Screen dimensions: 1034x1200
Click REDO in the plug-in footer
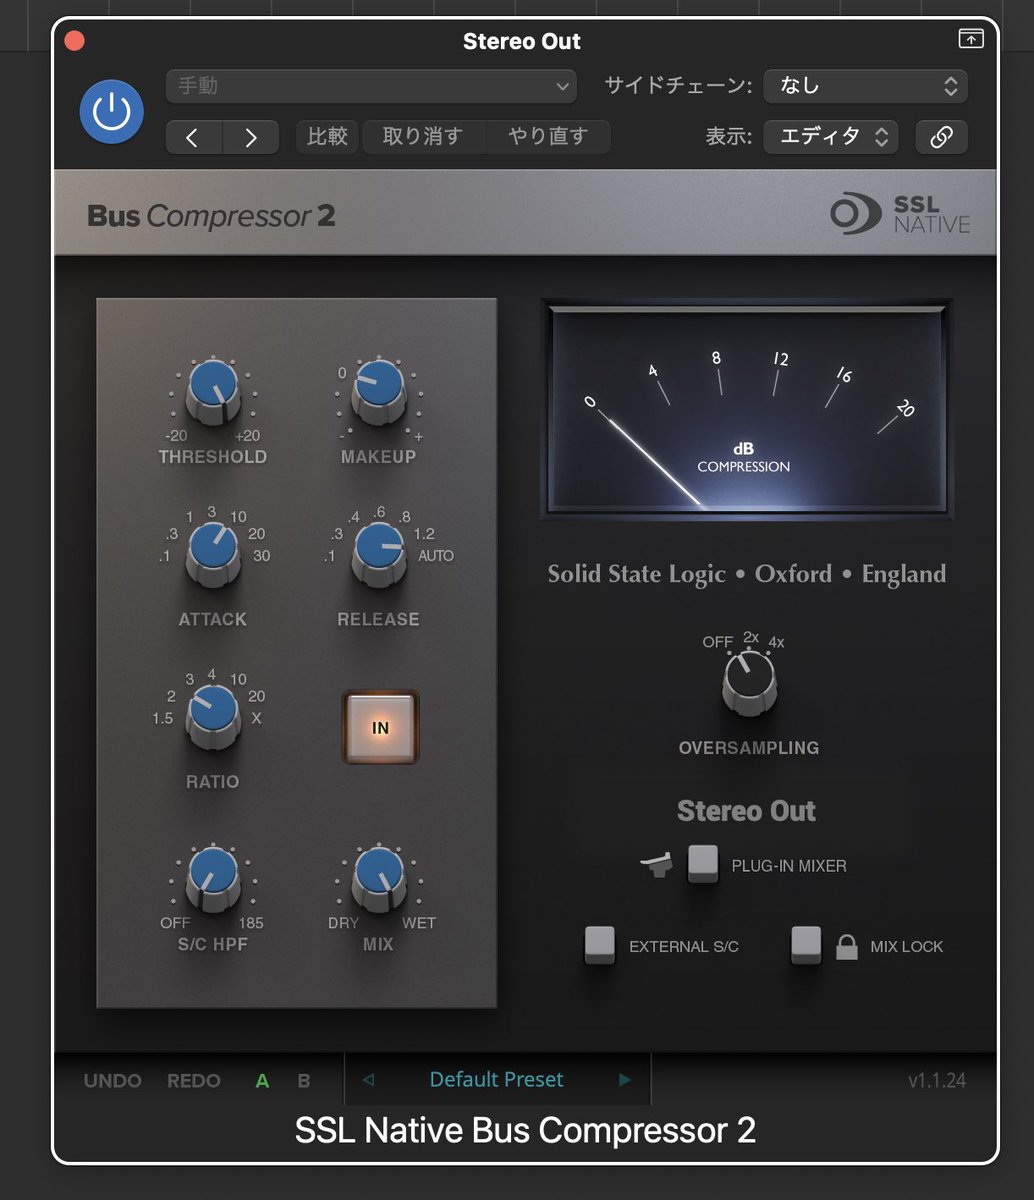(196, 1081)
